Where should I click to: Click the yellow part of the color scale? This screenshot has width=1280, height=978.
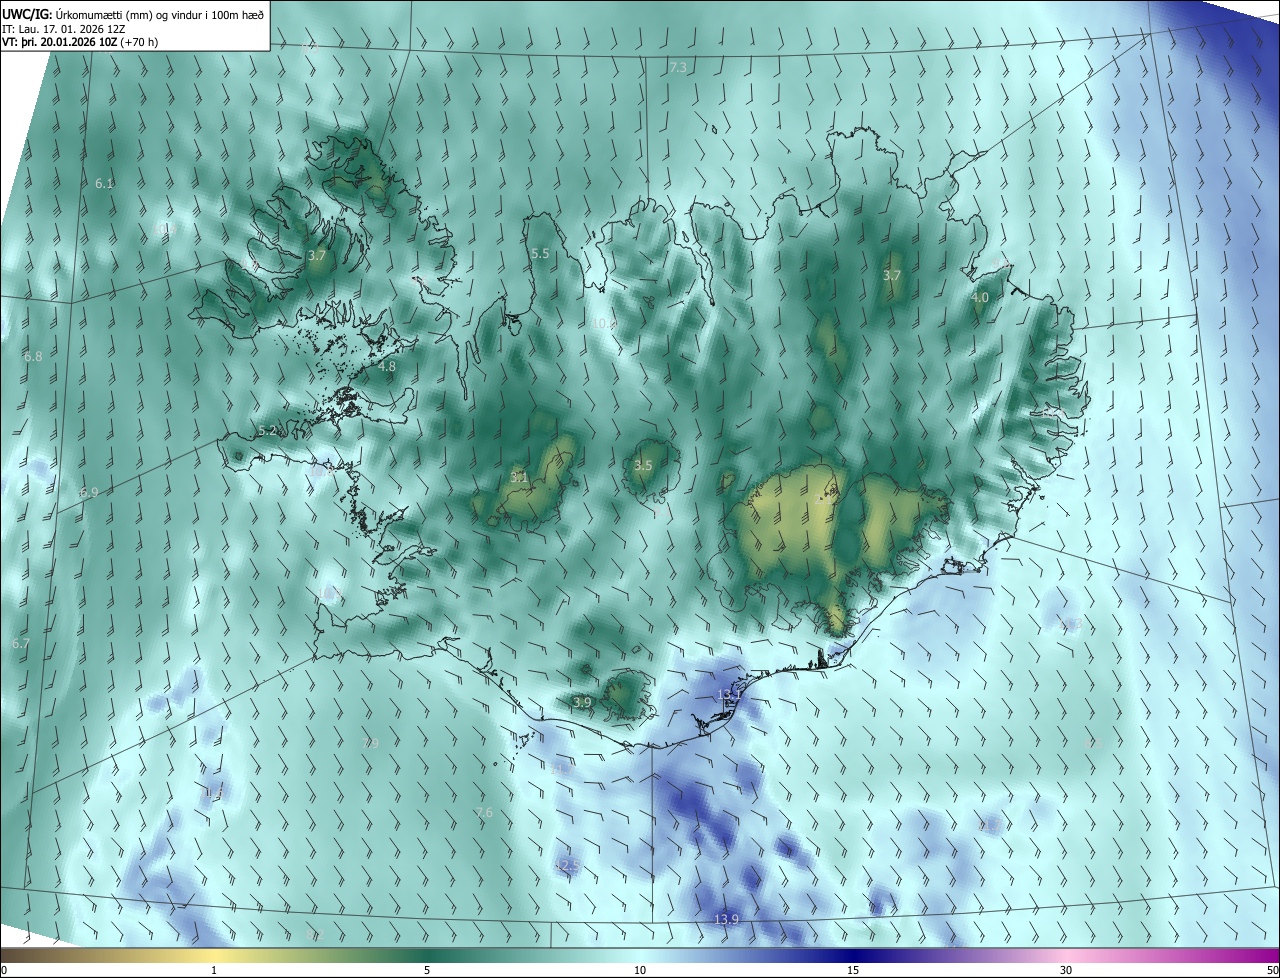pyautogui.click(x=214, y=956)
